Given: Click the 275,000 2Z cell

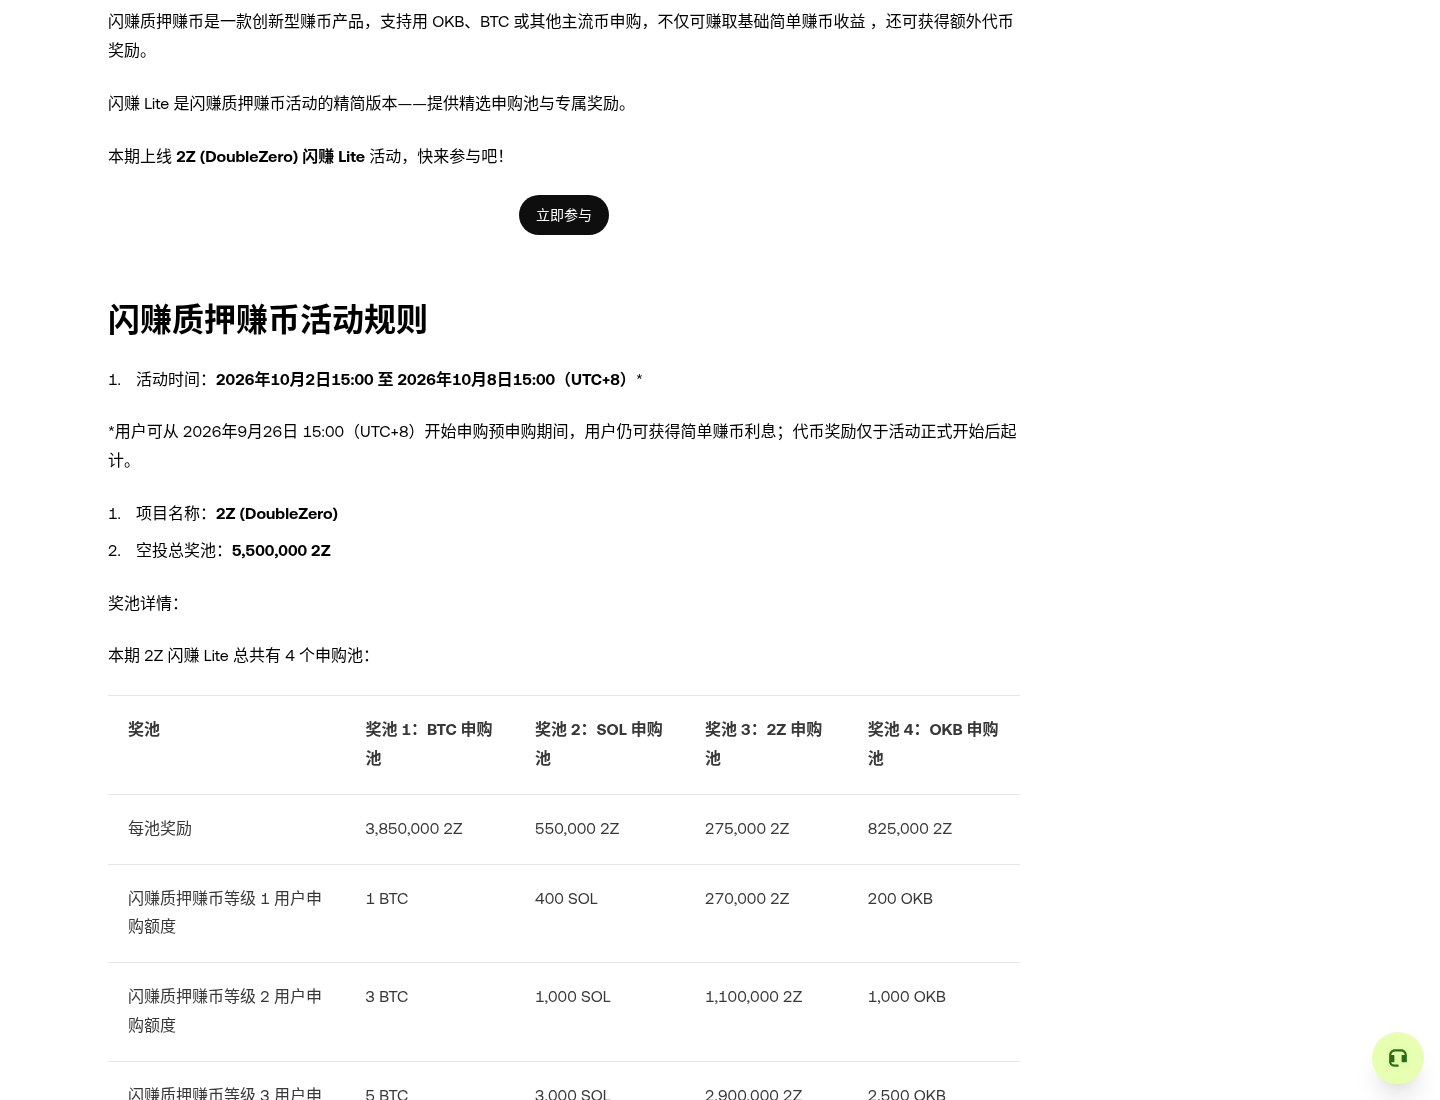Looking at the screenshot, I should tap(747, 828).
